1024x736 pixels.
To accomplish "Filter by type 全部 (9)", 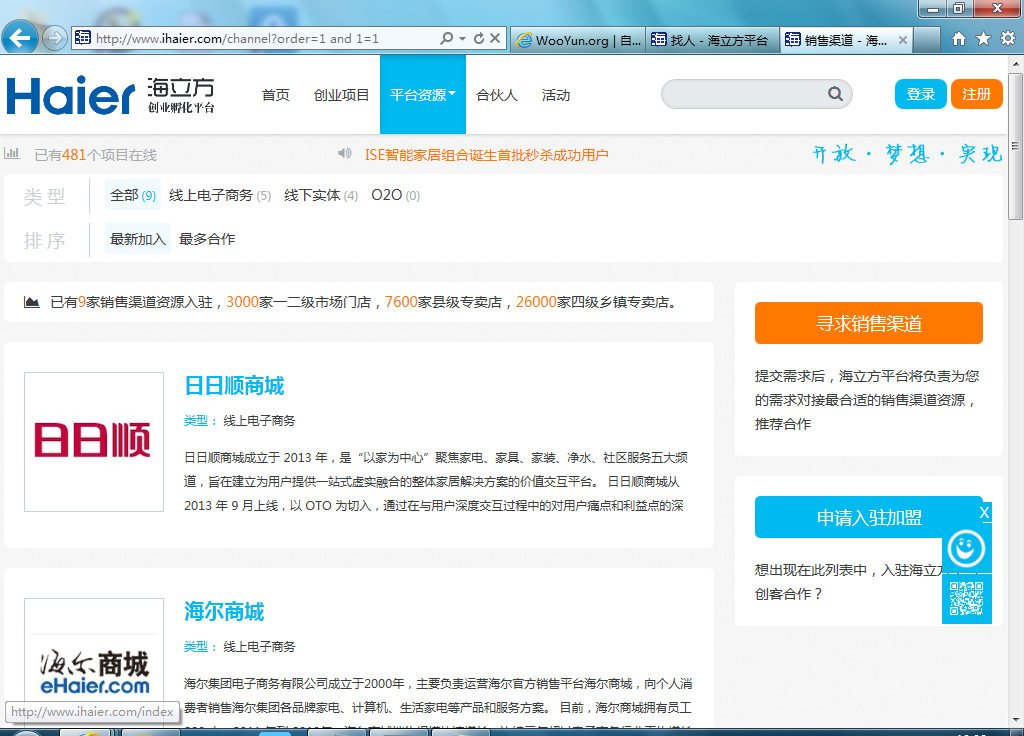I will click(x=133, y=195).
